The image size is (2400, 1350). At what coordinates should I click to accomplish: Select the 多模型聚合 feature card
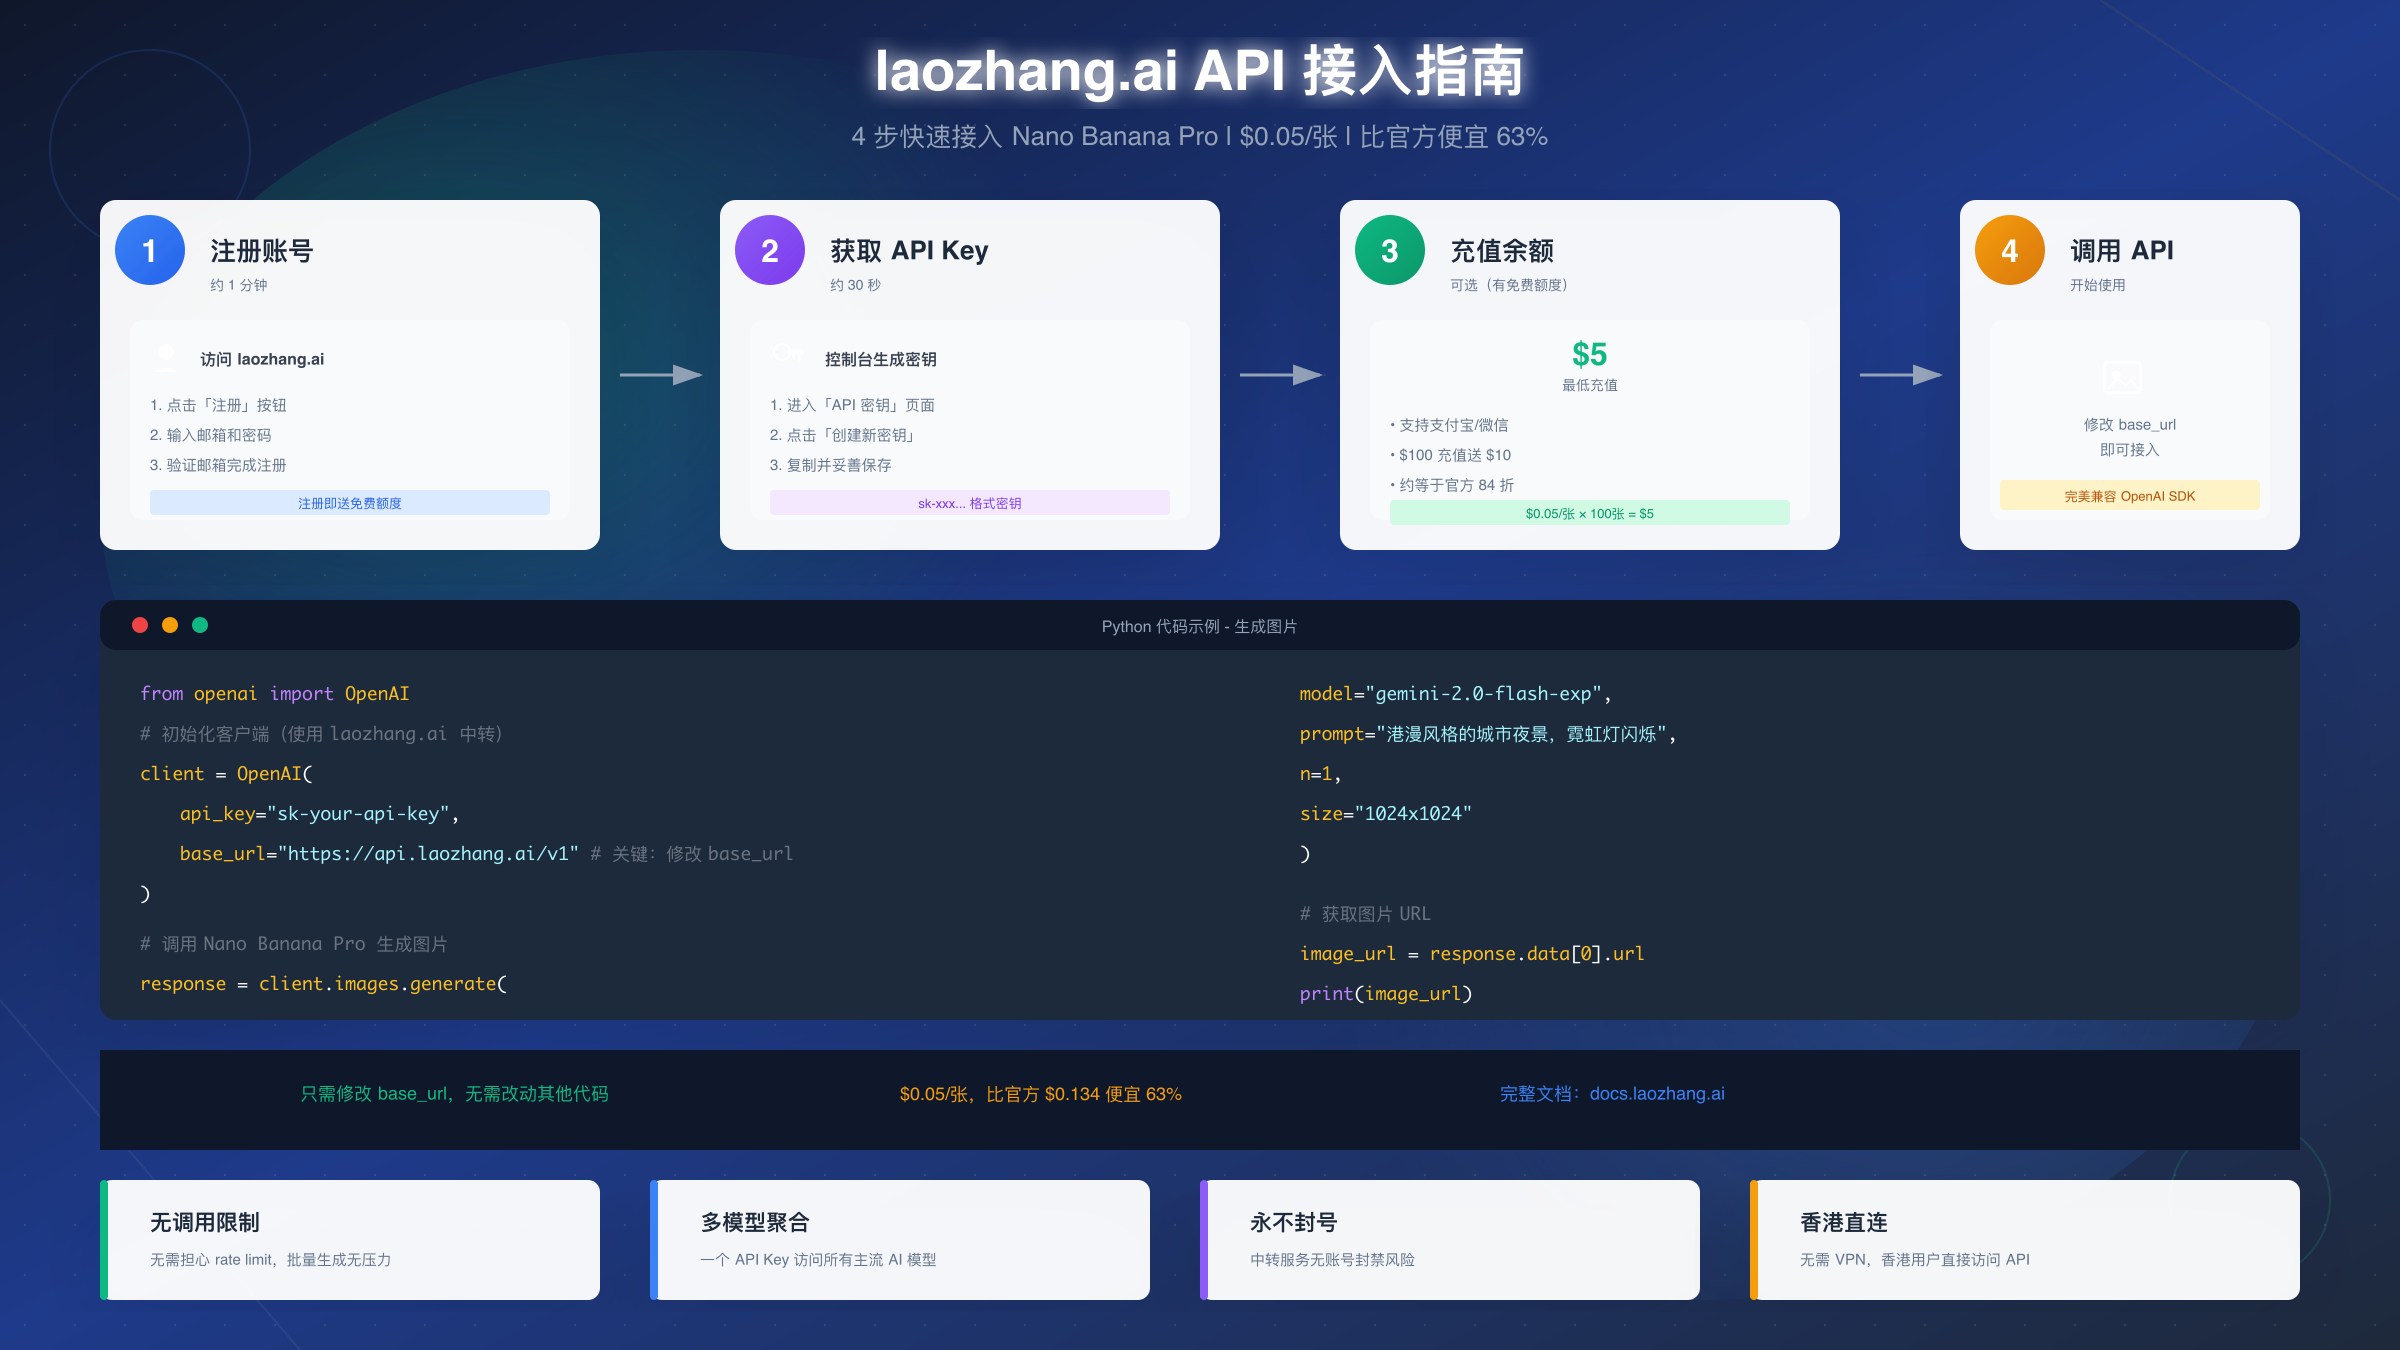[x=900, y=1240]
